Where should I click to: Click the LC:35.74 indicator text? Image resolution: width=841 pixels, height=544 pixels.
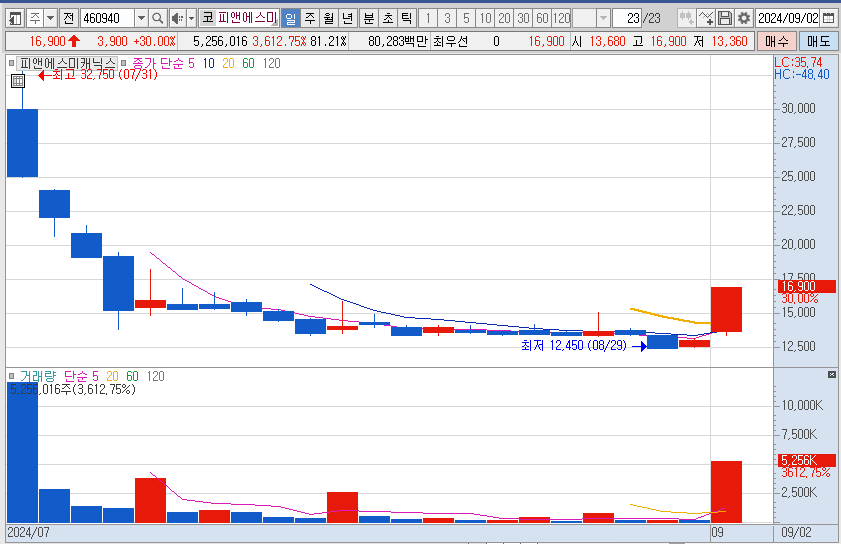(798, 62)
